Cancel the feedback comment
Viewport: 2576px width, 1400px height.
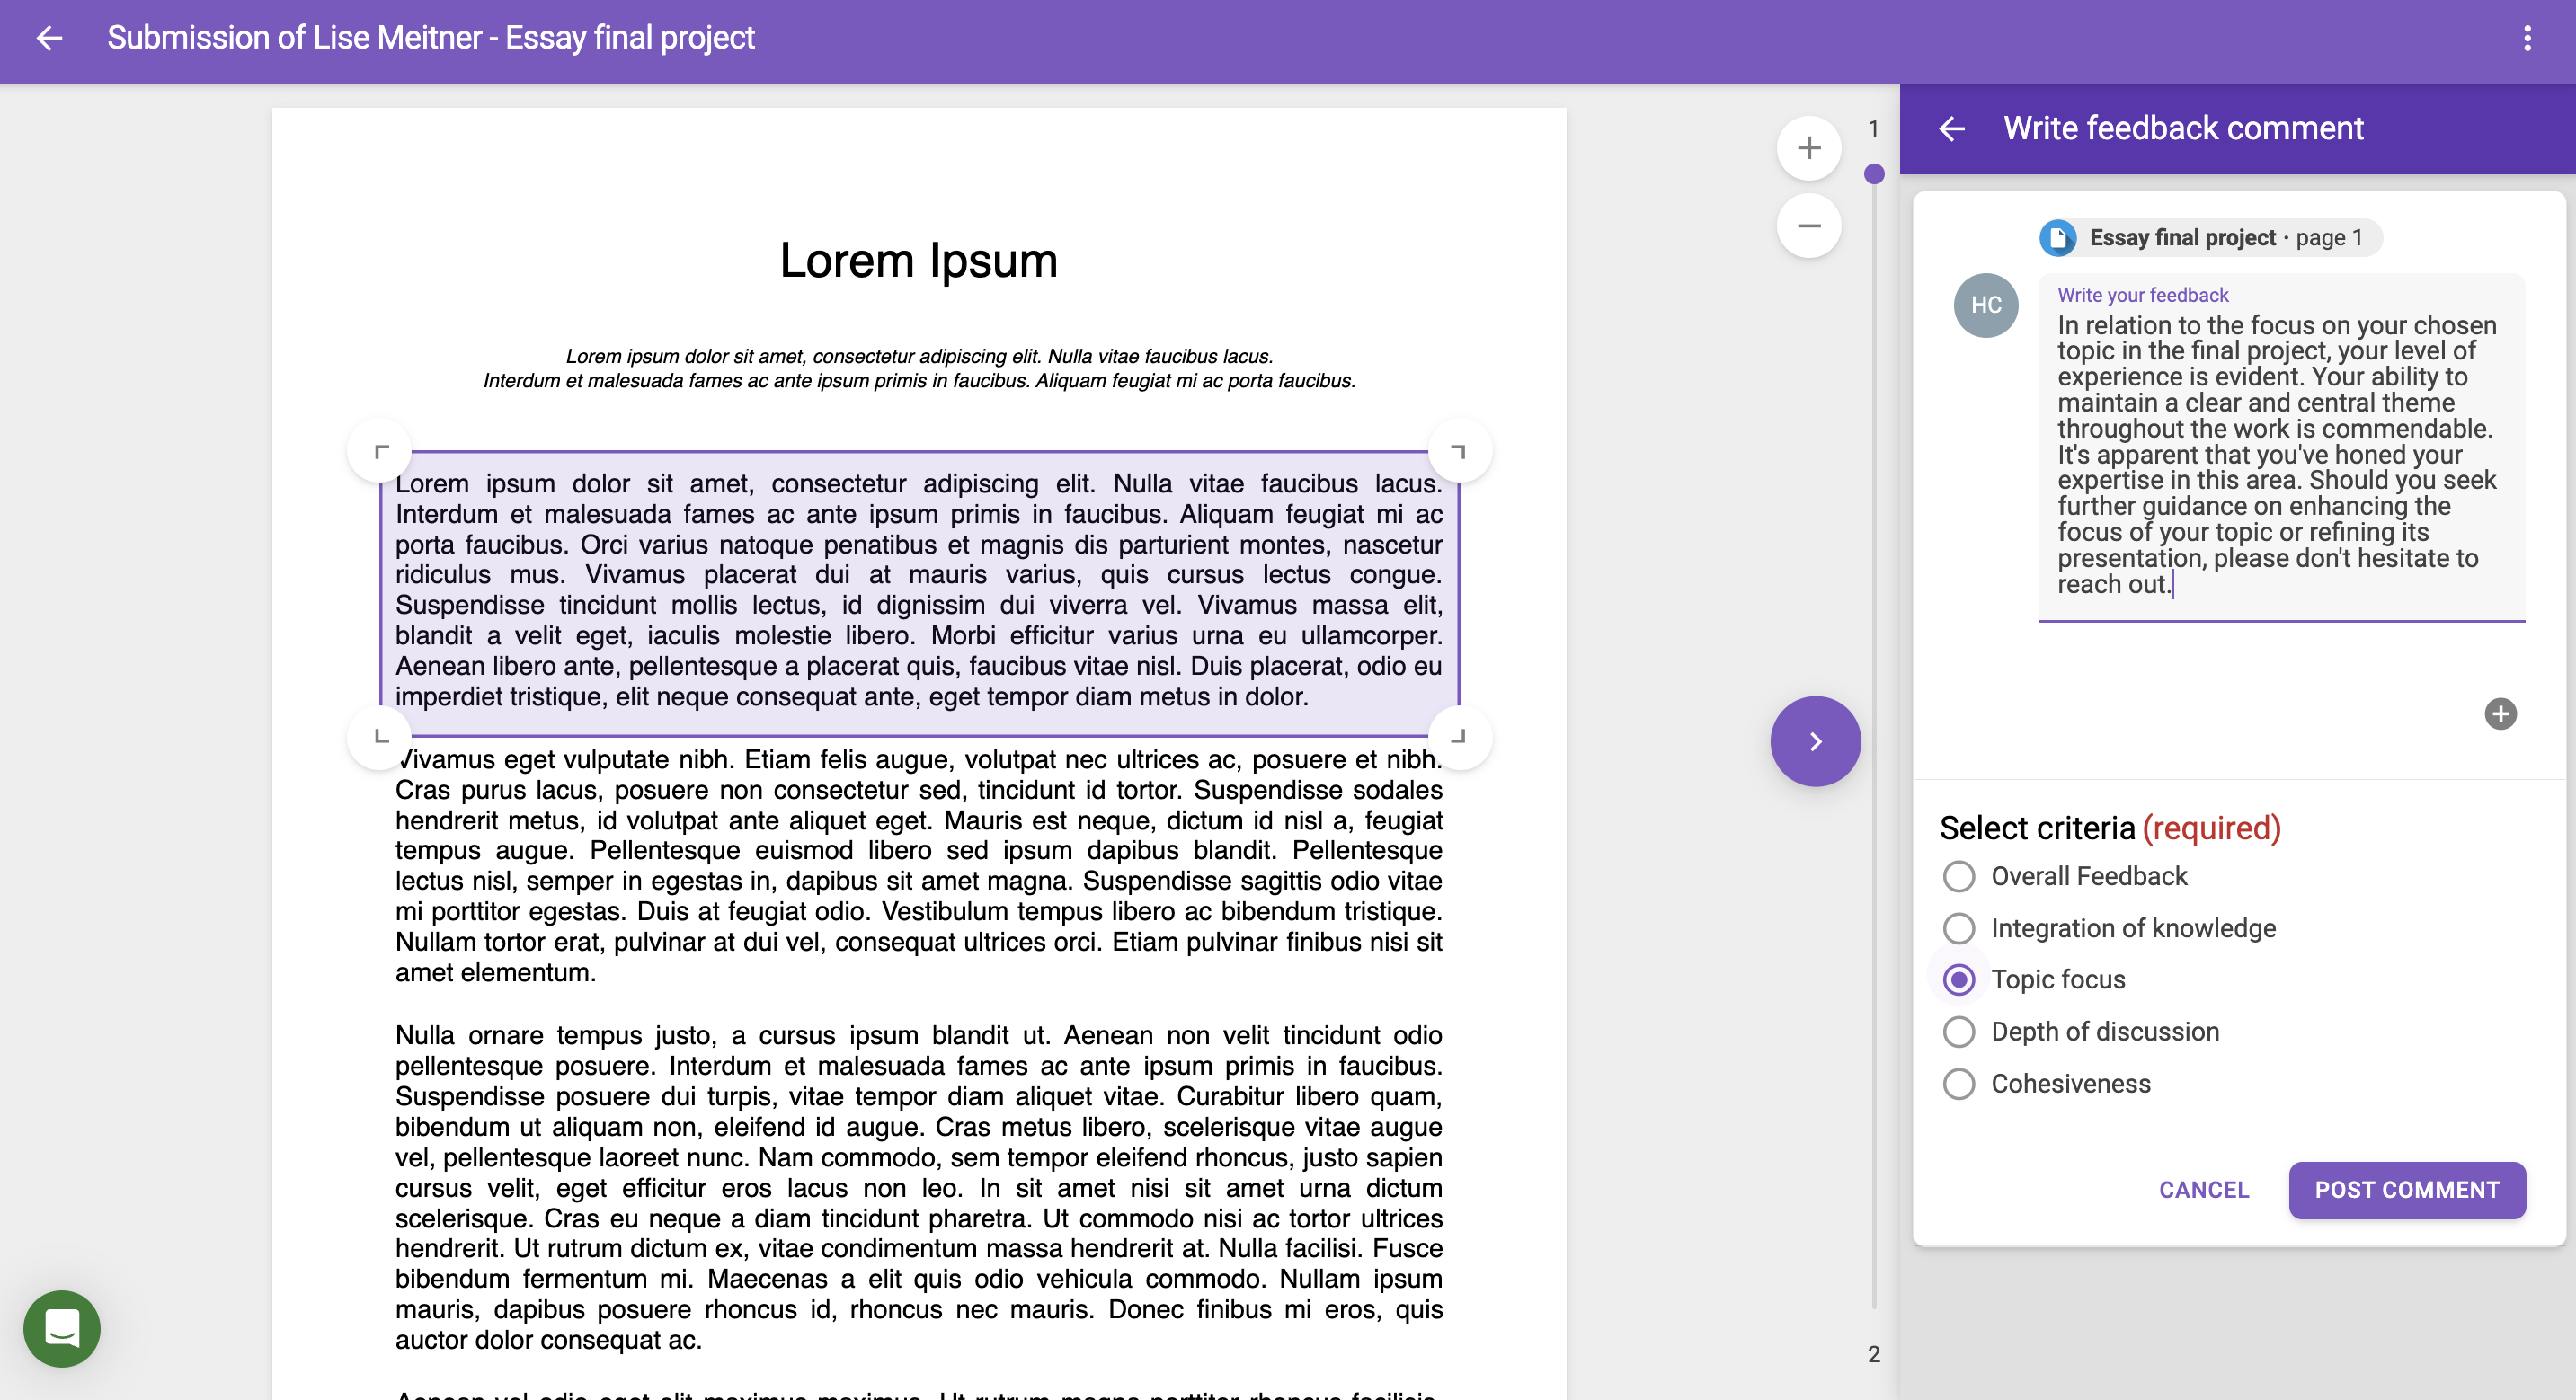[2204, 1190]
